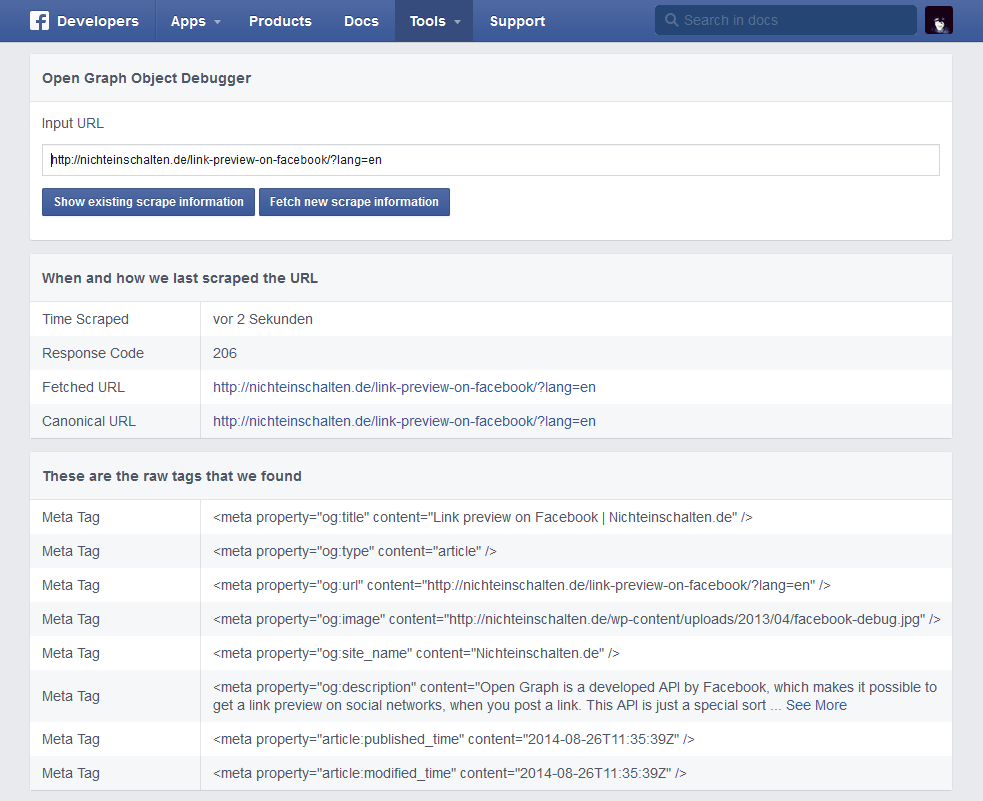
Task: Click the Time Scraped label
Action: coord(85,319)
